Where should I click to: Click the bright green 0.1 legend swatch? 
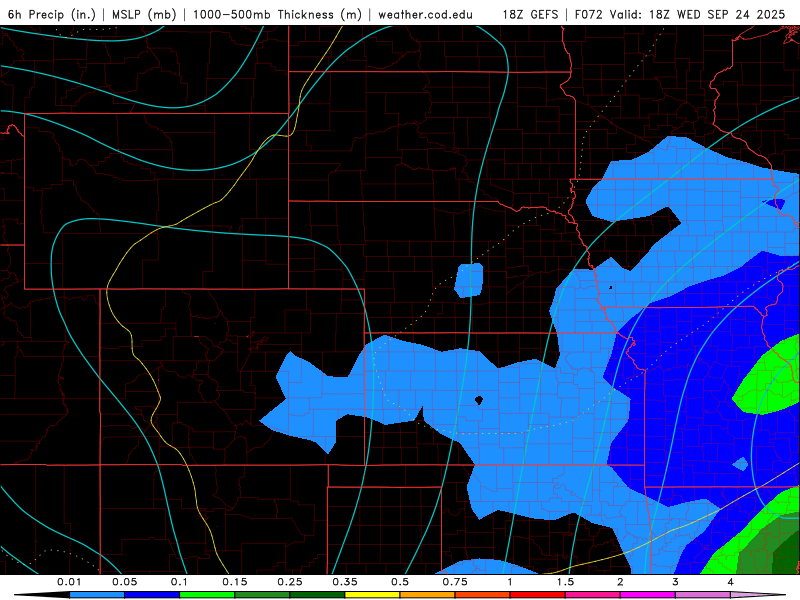[x=207, y=595]
